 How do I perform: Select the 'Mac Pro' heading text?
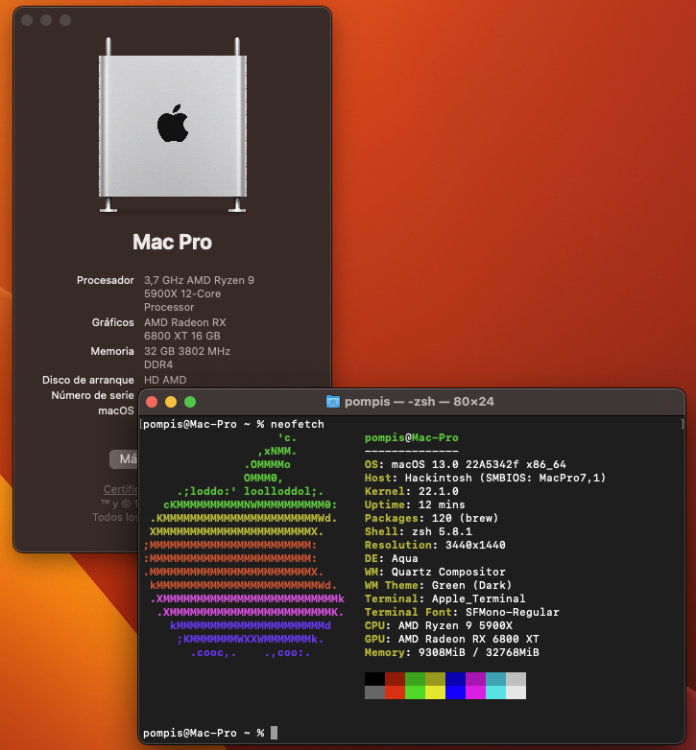coord(172,242)
